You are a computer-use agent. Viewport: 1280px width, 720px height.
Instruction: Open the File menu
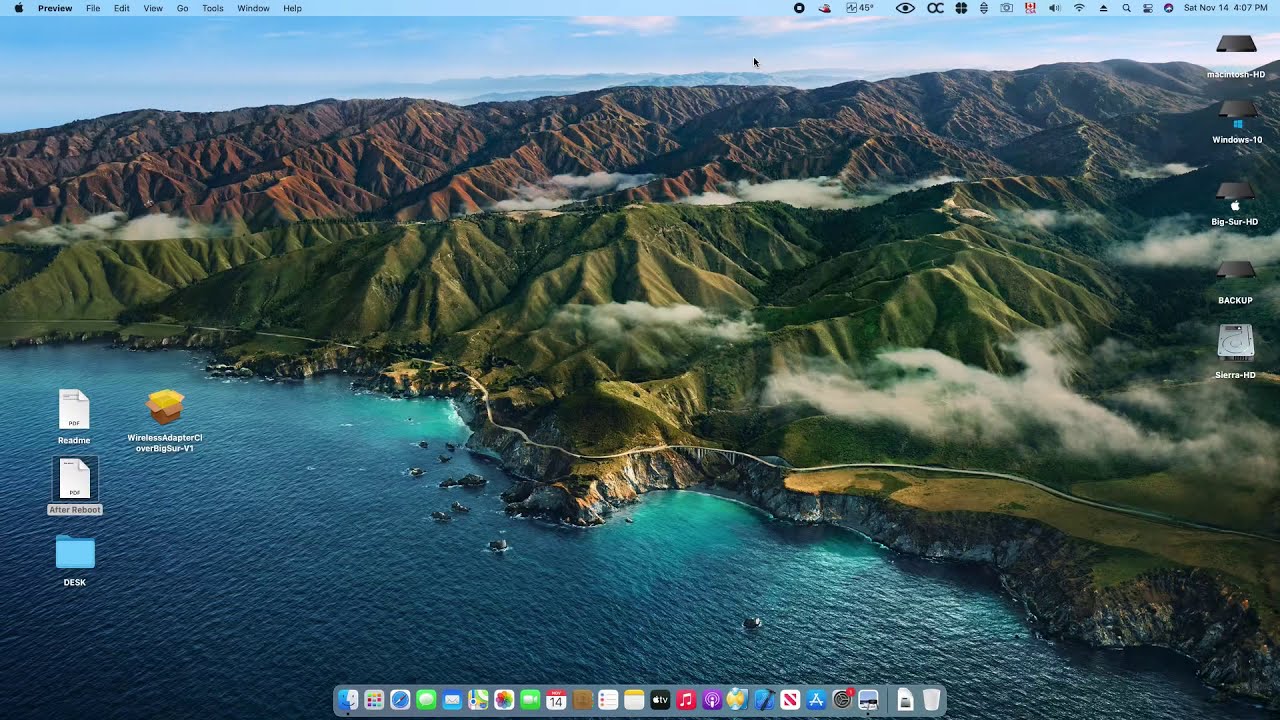(93, 8)
